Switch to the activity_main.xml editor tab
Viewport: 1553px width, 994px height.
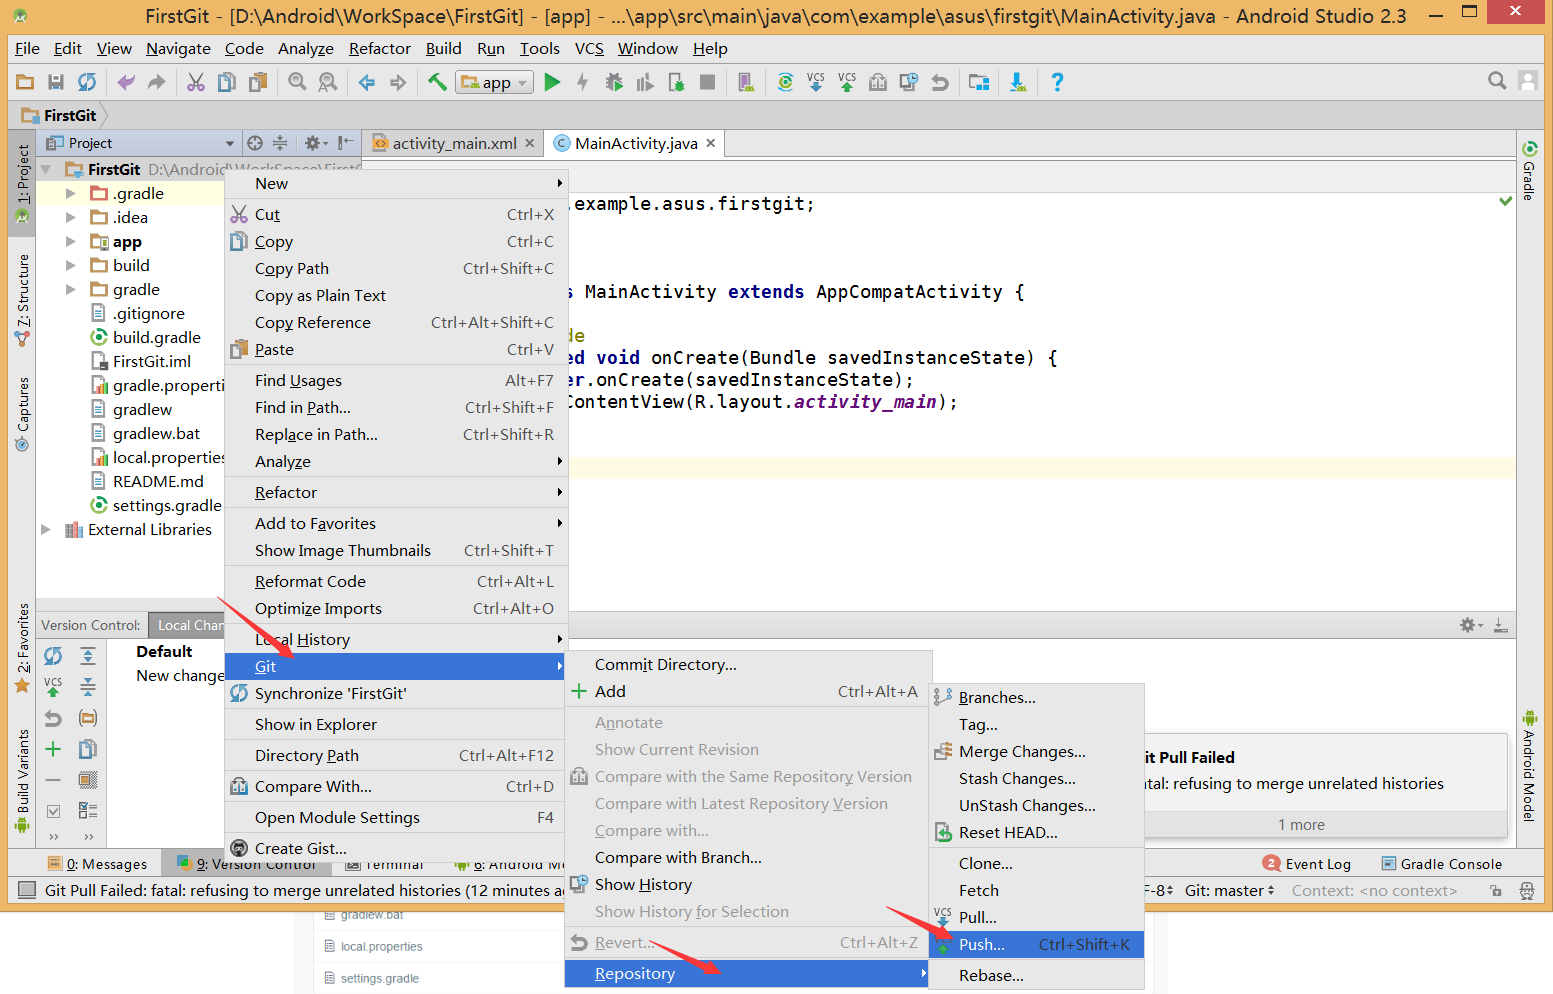click(x=455, y=143)
